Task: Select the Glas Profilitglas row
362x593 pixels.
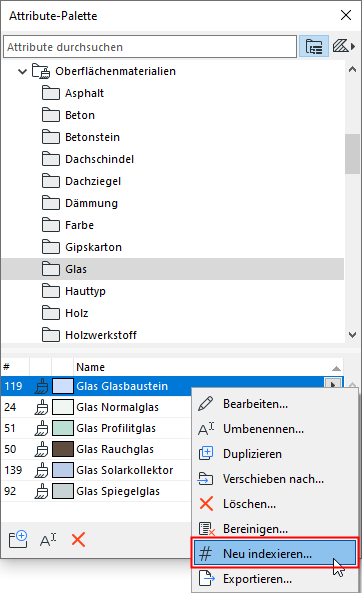Action: point(96,428)
